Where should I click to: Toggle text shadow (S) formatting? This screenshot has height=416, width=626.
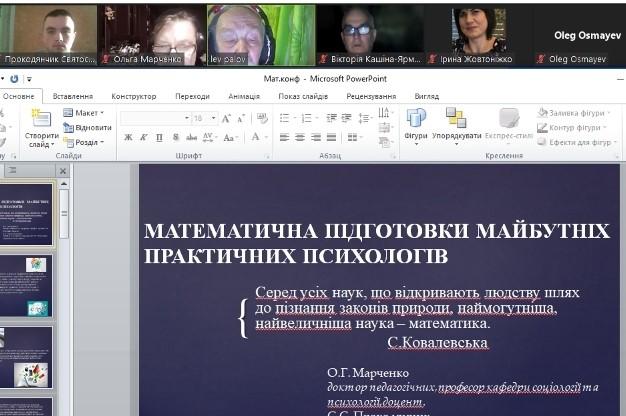pyautogui.click(x=176, y=138)
